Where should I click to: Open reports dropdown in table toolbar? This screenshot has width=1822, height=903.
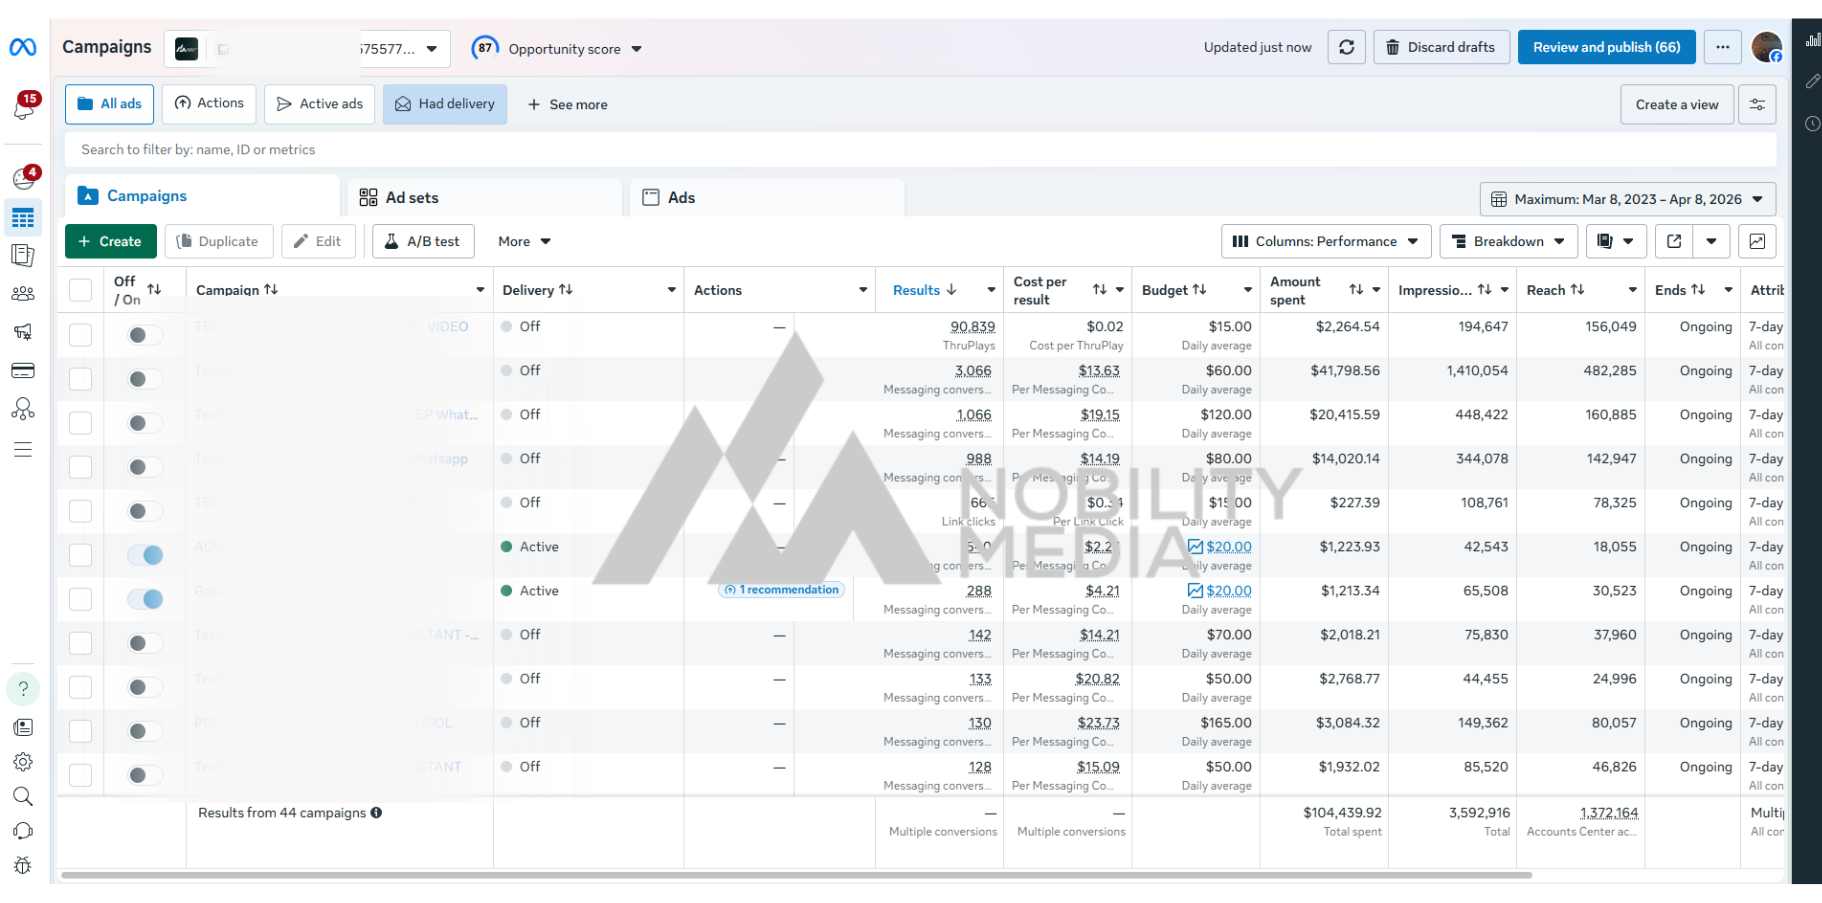1616,241
